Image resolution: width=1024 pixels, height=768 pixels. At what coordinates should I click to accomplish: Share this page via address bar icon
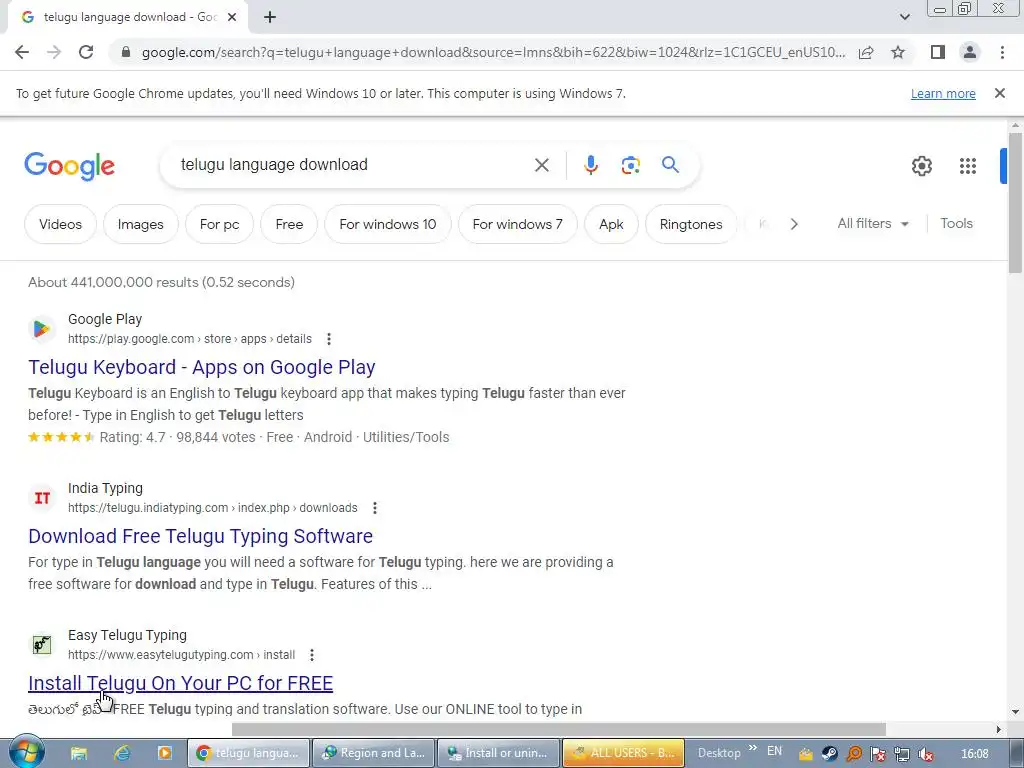(x=866, y=52)
